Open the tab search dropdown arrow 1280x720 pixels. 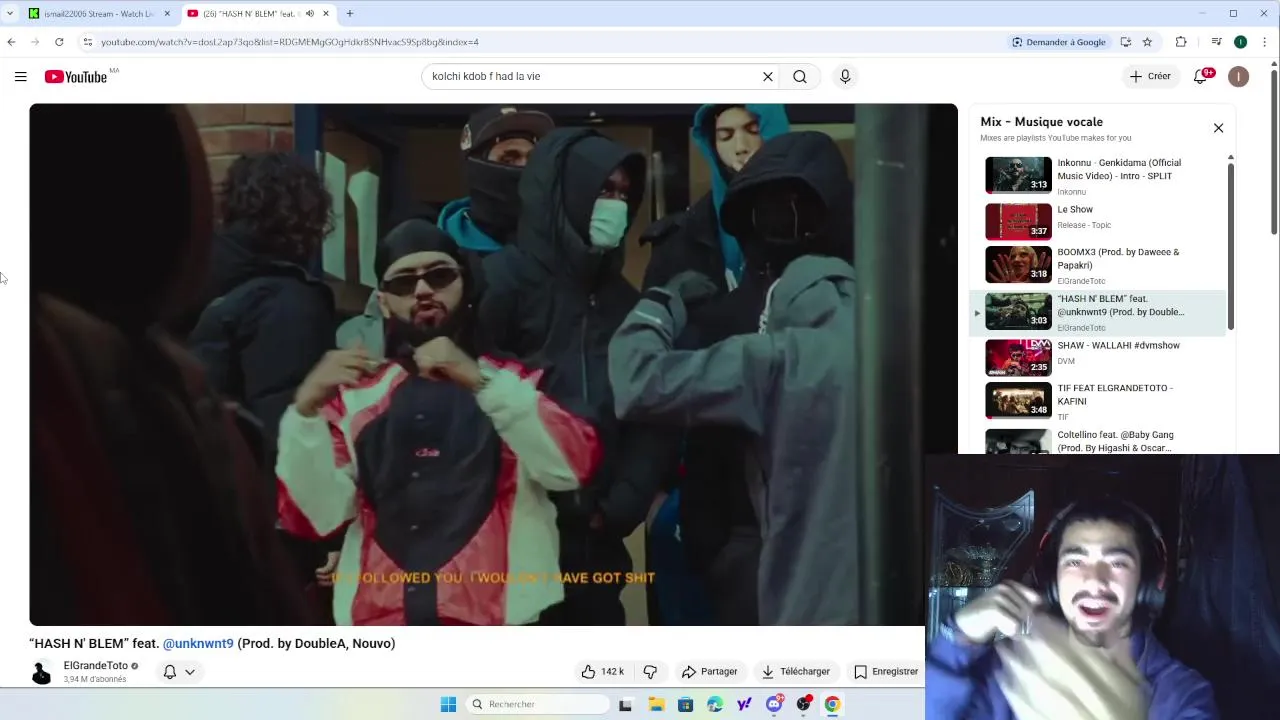(10, 14)
